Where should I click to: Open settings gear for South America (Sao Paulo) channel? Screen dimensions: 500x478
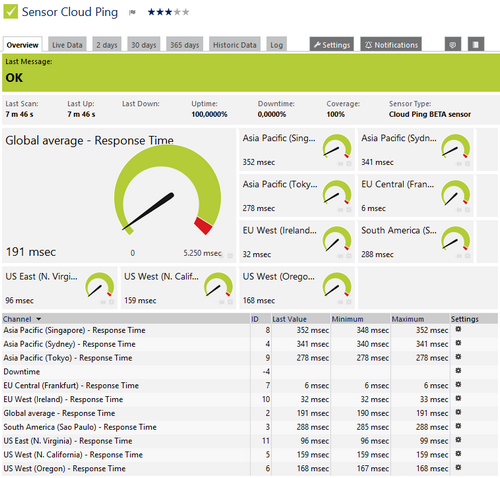pos(458,426)
